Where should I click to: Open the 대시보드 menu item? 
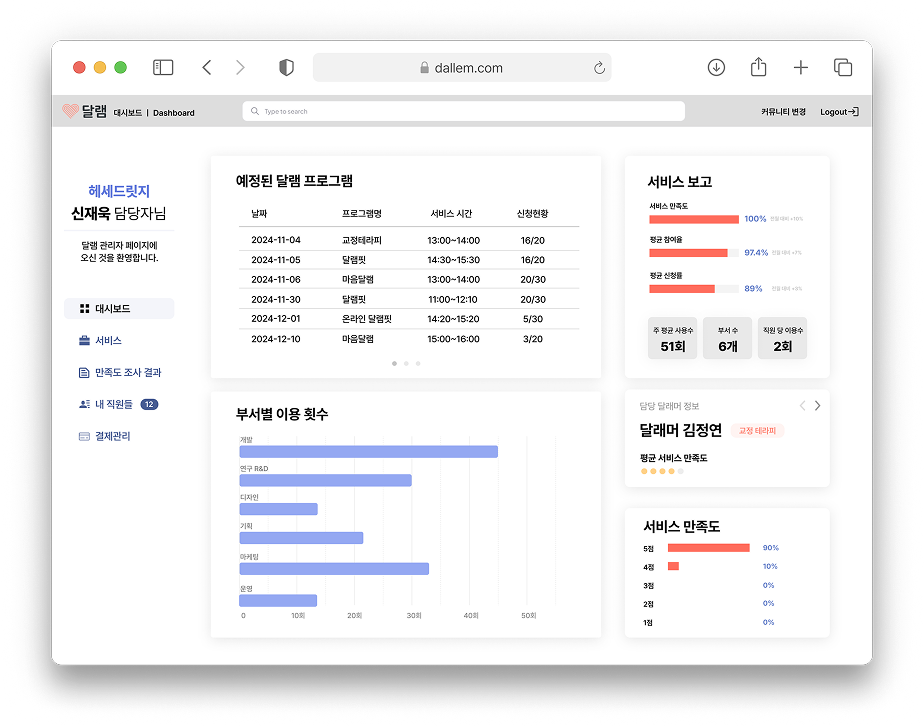click(119, 309)
